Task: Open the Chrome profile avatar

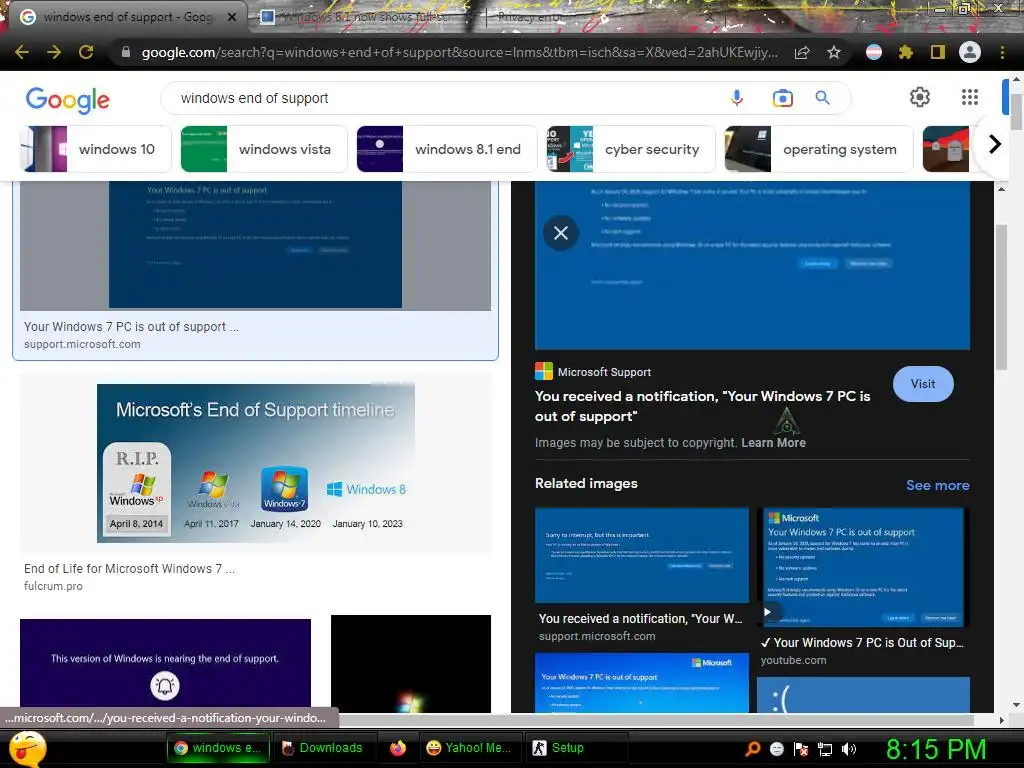Action: pos(970,52)
